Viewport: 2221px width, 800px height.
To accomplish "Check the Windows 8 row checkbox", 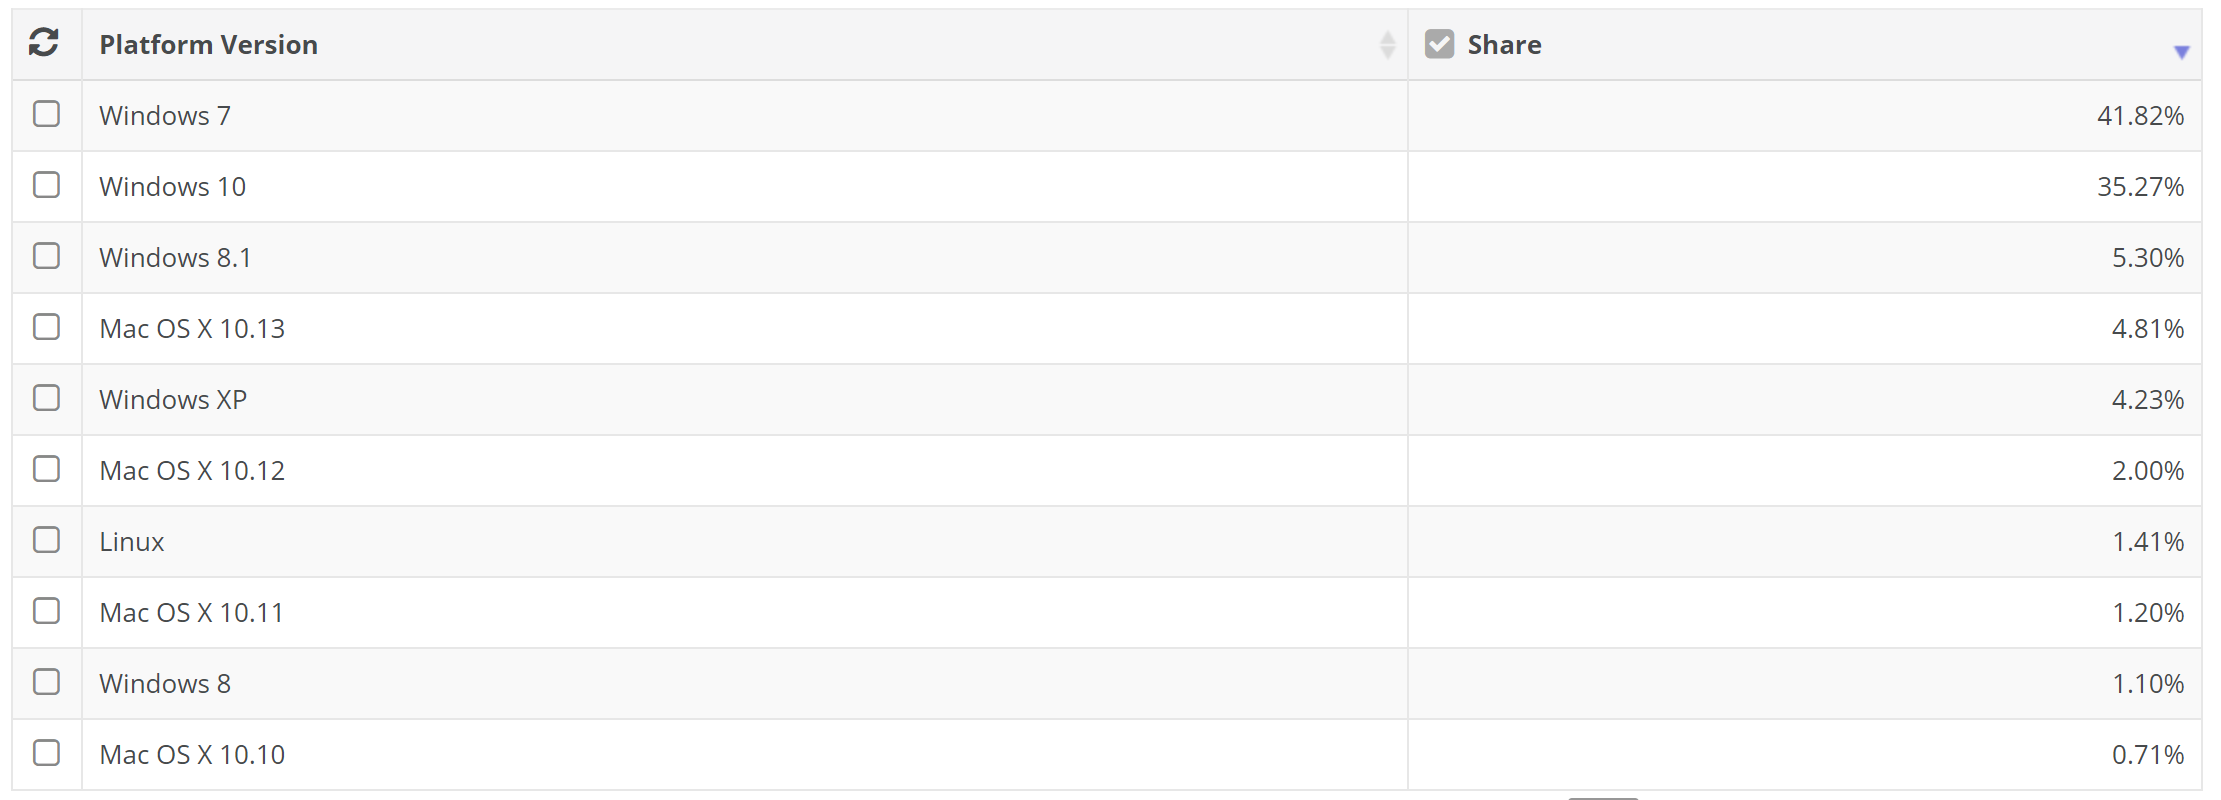I will 46,682.
